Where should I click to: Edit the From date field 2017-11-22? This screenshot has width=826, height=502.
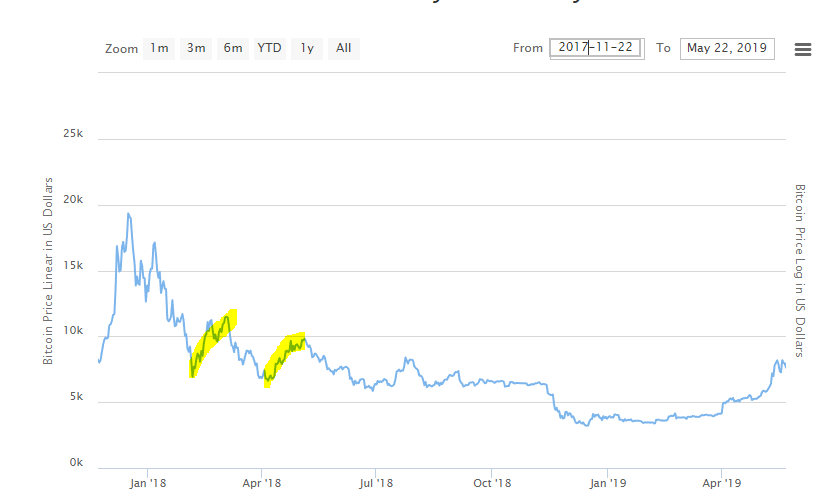tap(597, 48)
